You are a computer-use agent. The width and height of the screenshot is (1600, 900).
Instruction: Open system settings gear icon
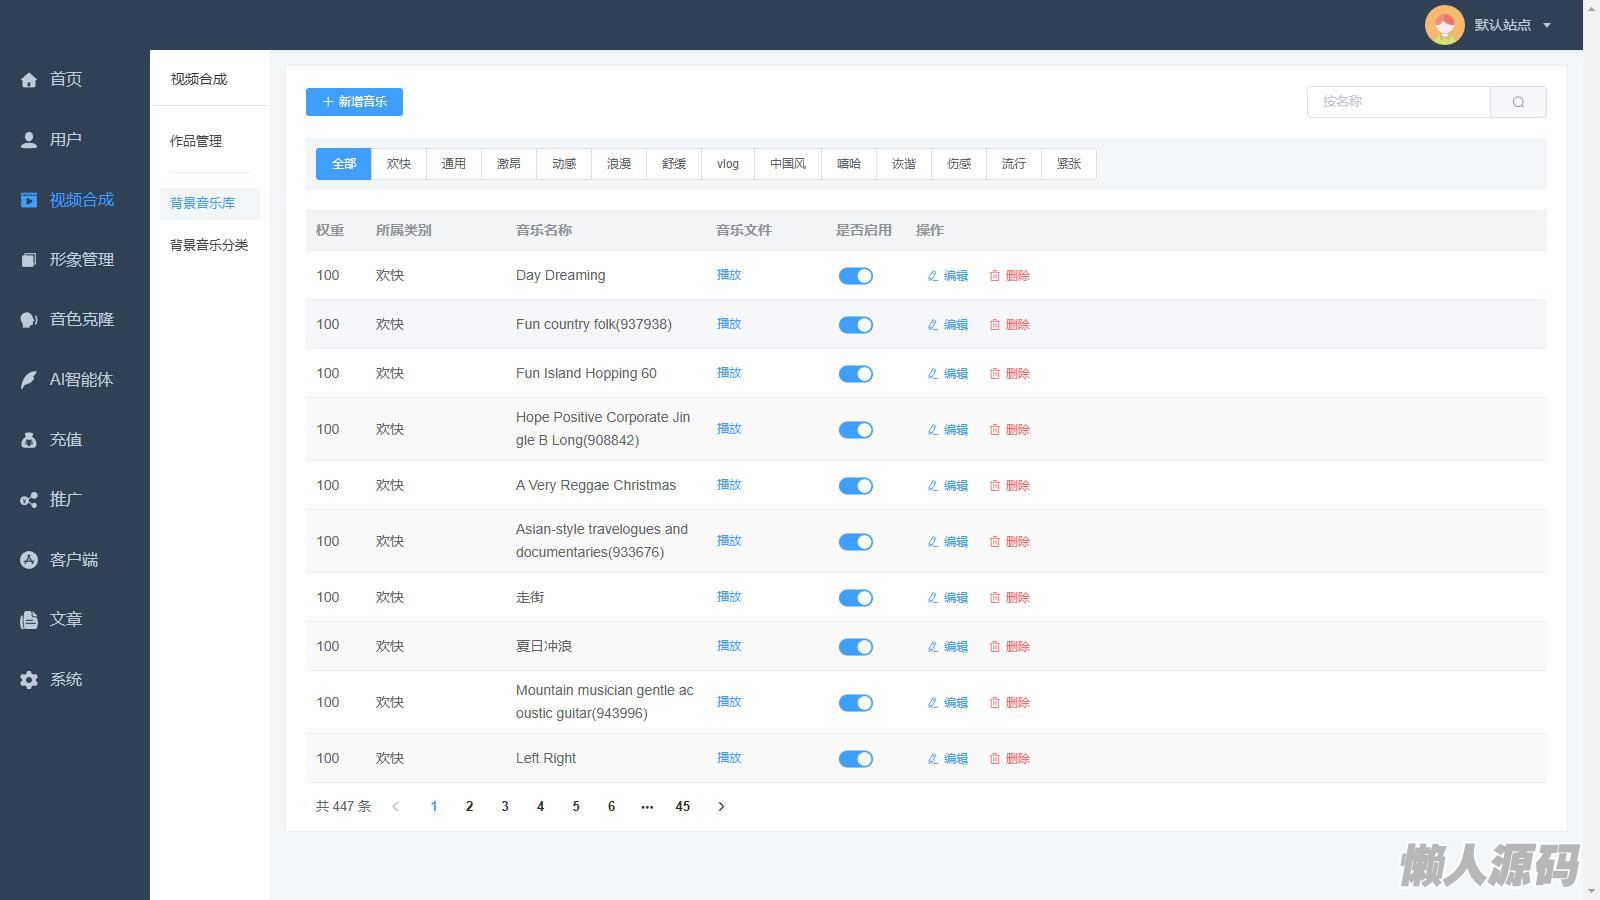[29, 680]
